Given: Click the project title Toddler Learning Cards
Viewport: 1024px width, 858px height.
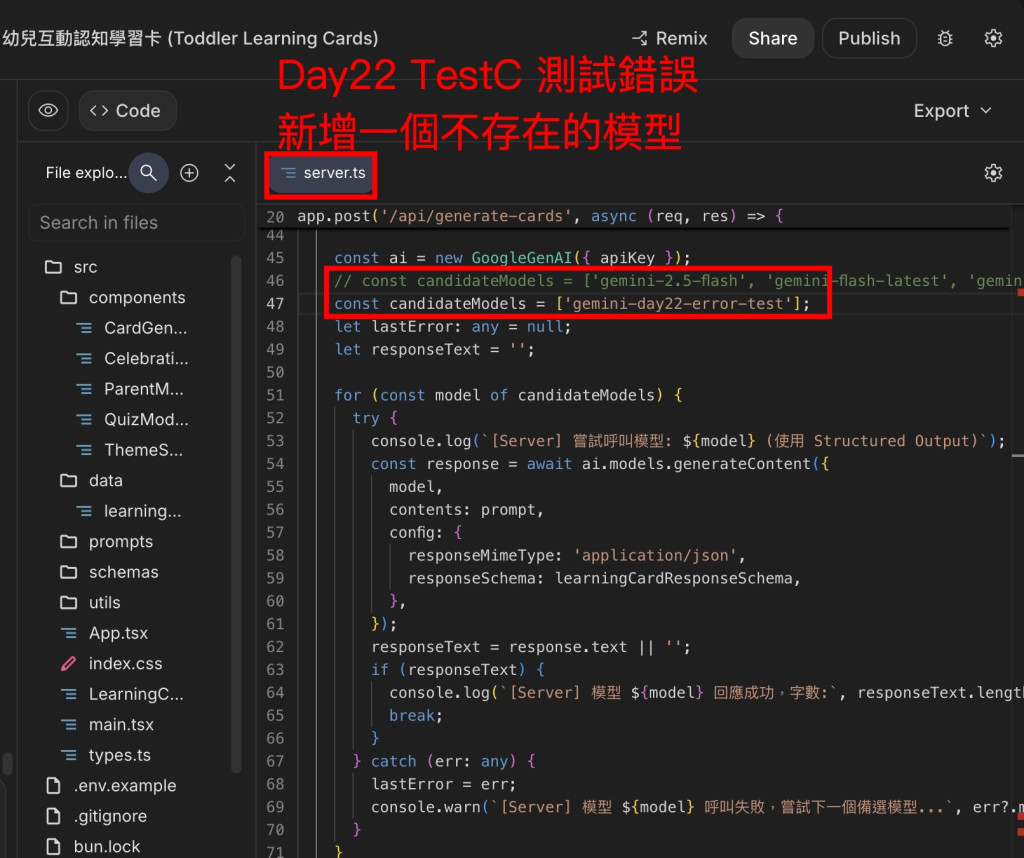Looking at the screenshot, I should [190, 39].
